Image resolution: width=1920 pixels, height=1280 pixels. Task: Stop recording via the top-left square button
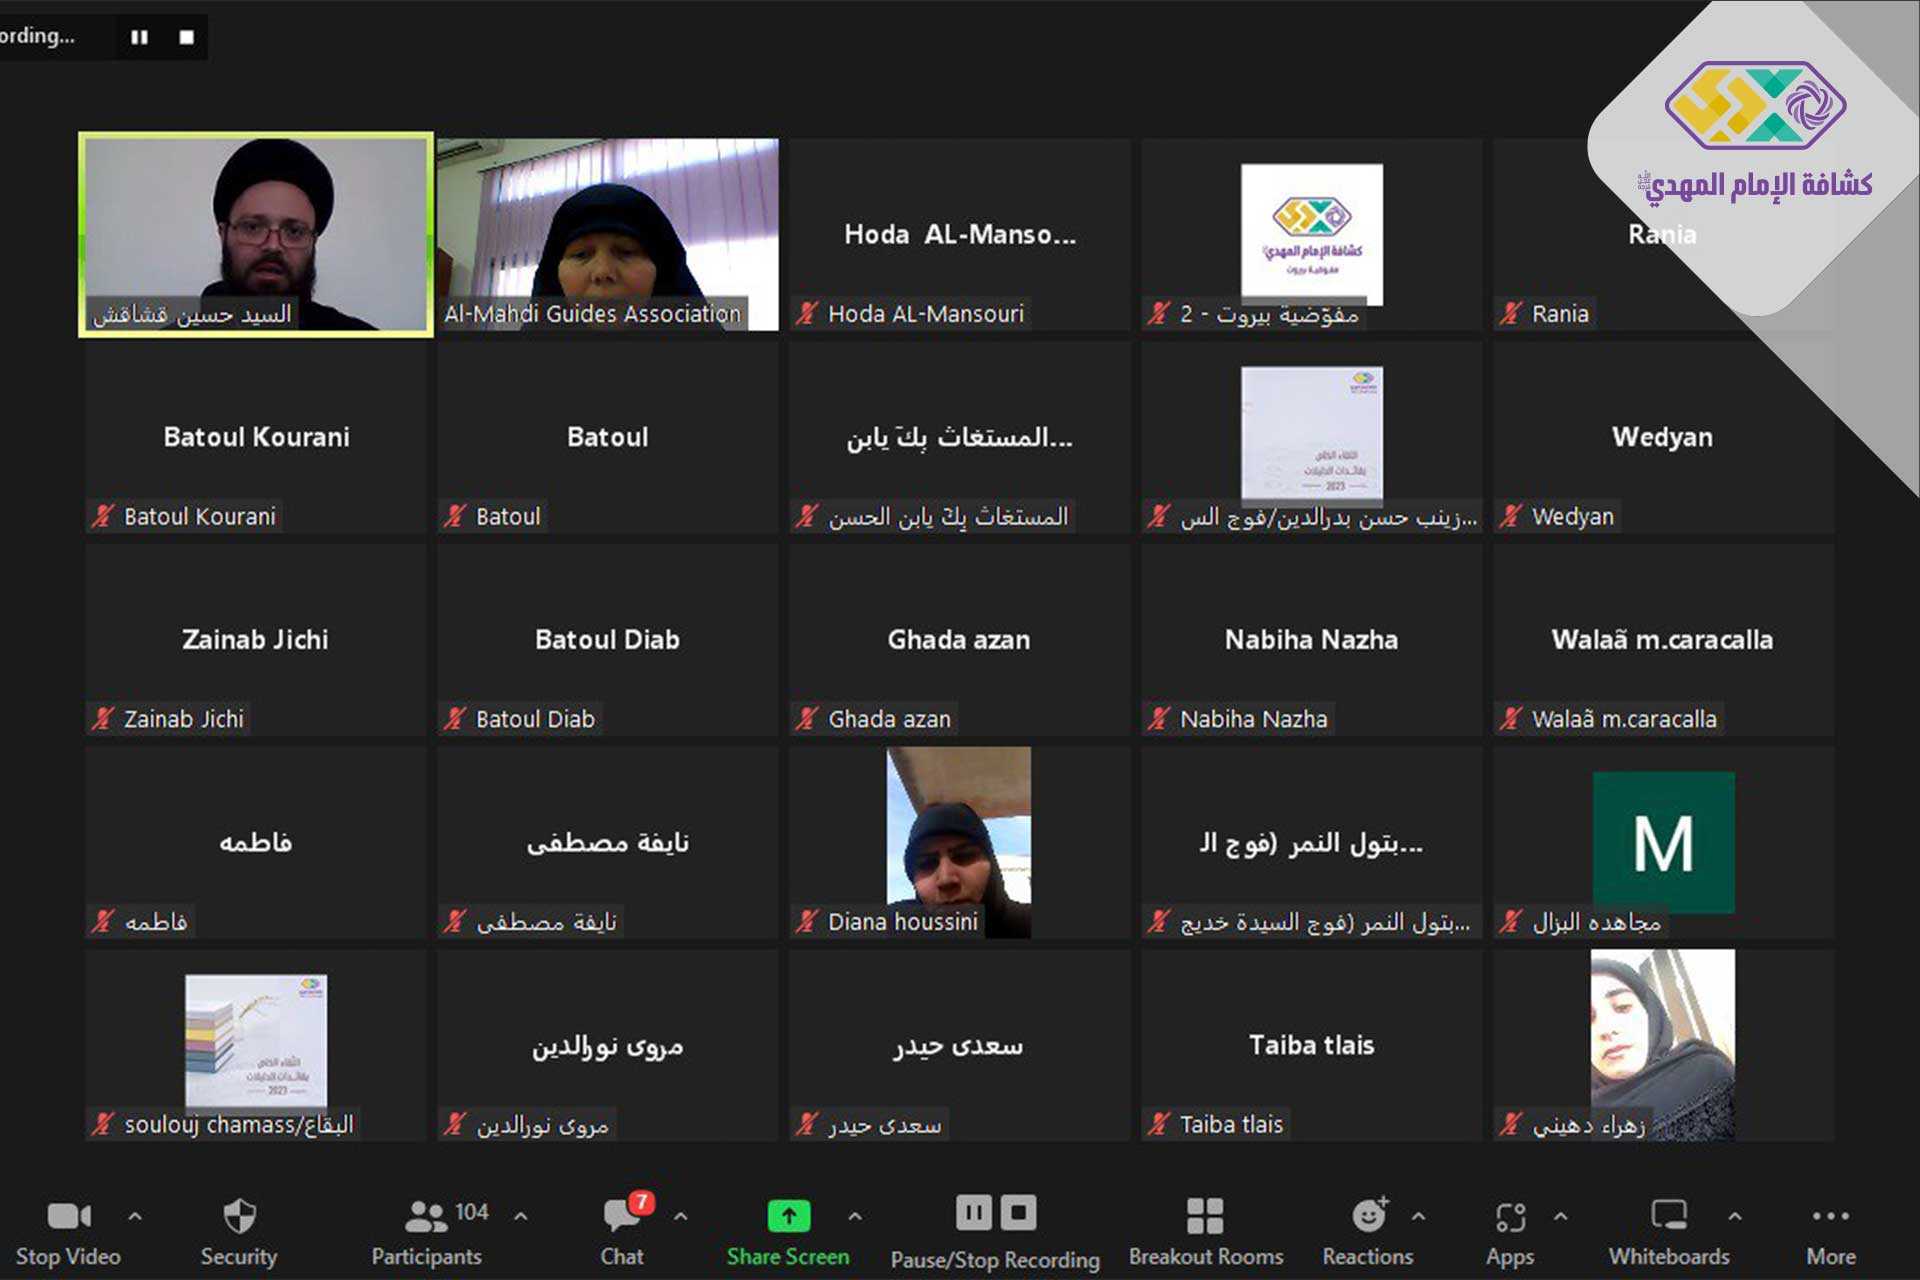(187, 37)
